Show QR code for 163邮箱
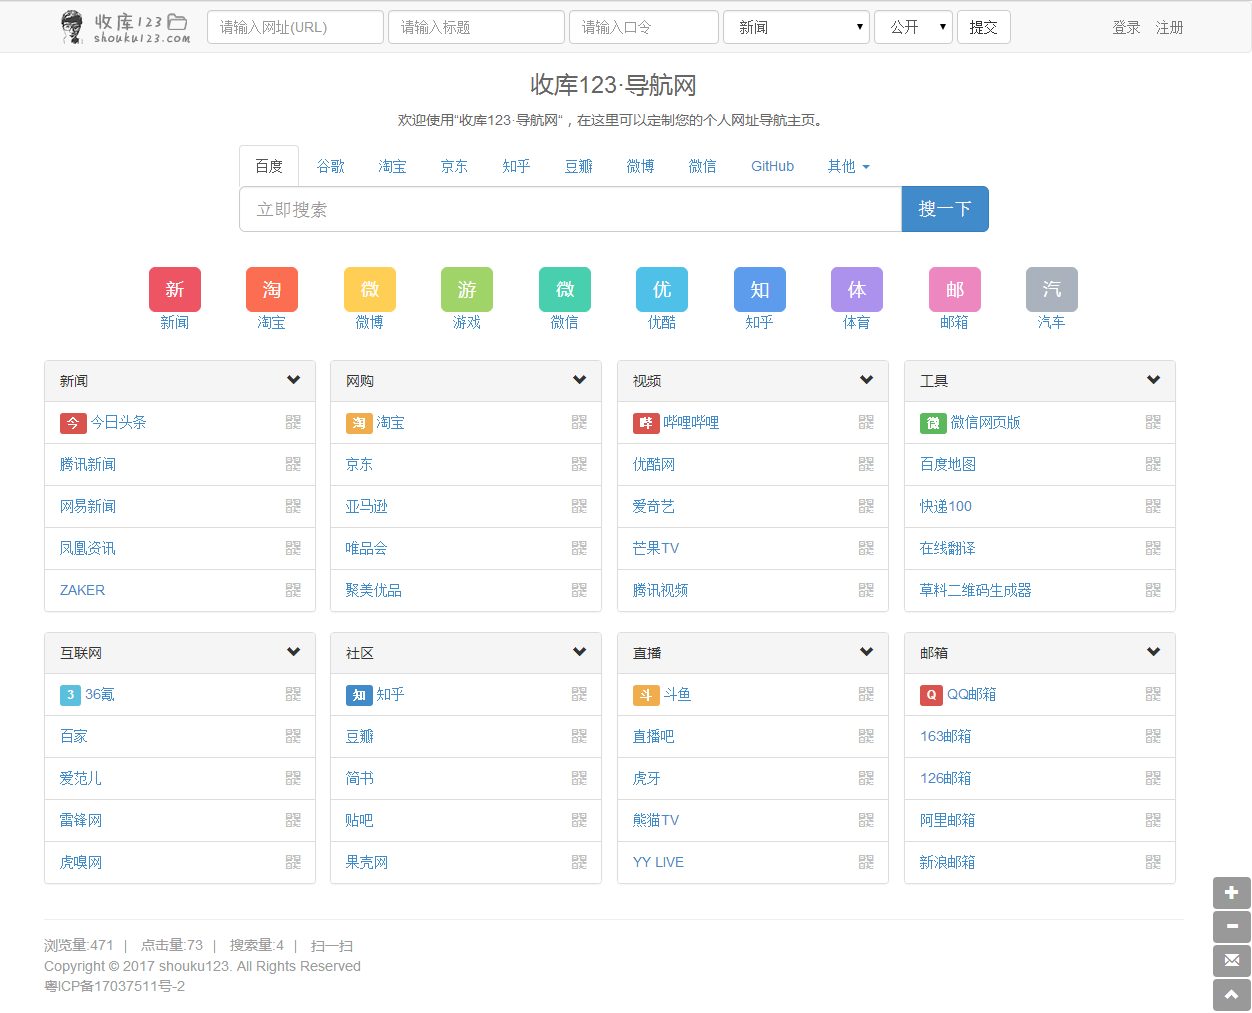1252x1013 pixels. click(1153, 736)
